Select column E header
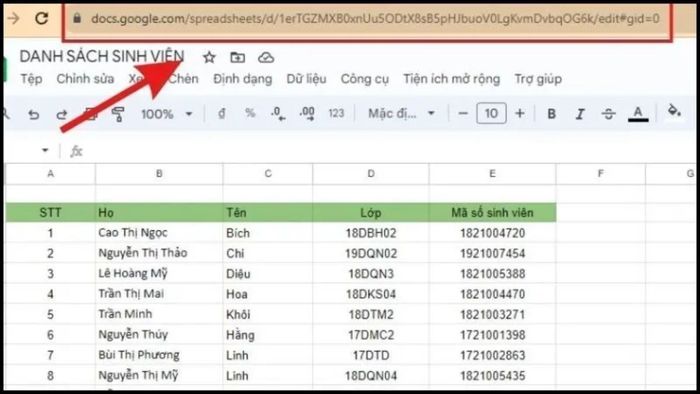This screenshot has width=700, height=394. [x=492, y=174]
